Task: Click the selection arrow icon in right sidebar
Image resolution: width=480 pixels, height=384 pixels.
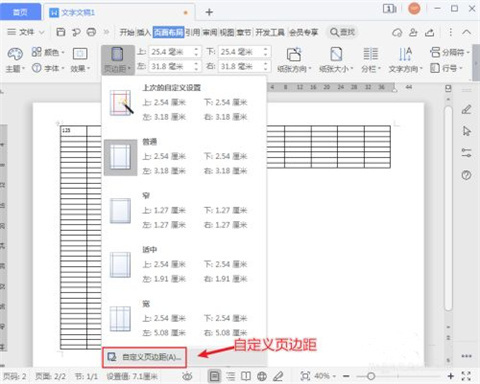Action: point(466,131)
